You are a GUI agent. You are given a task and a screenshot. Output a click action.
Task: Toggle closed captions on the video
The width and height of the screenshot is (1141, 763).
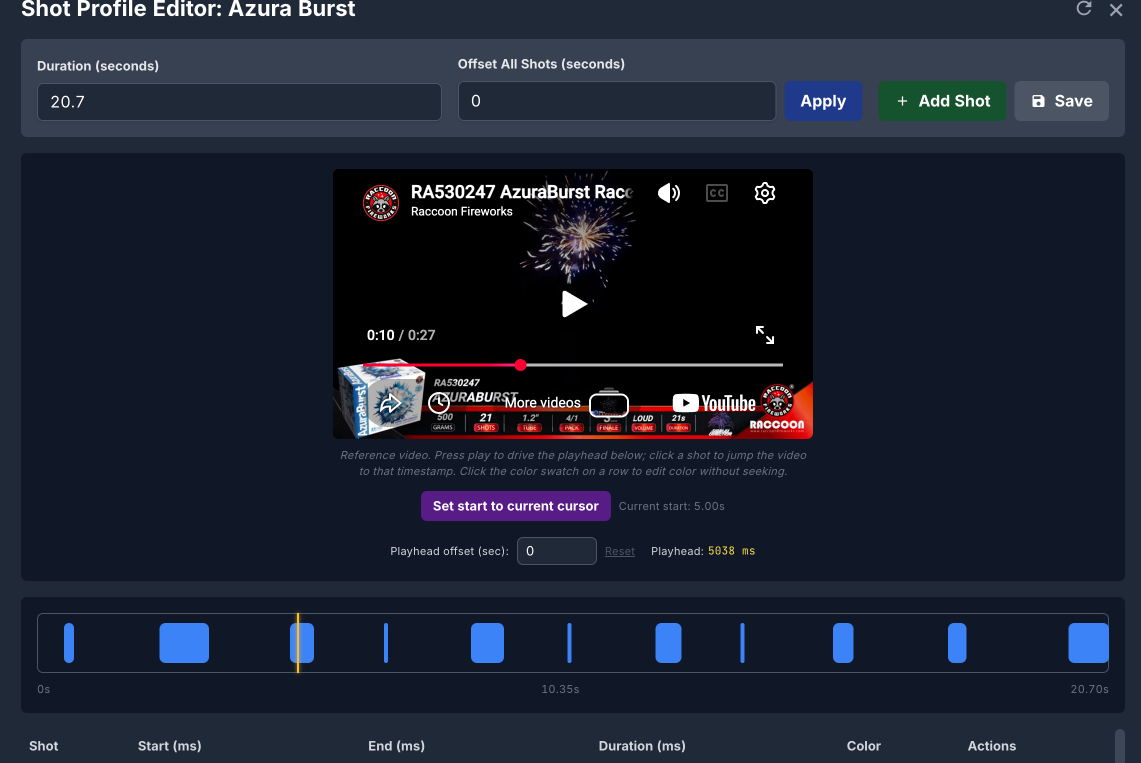click(x=717, y=193)
